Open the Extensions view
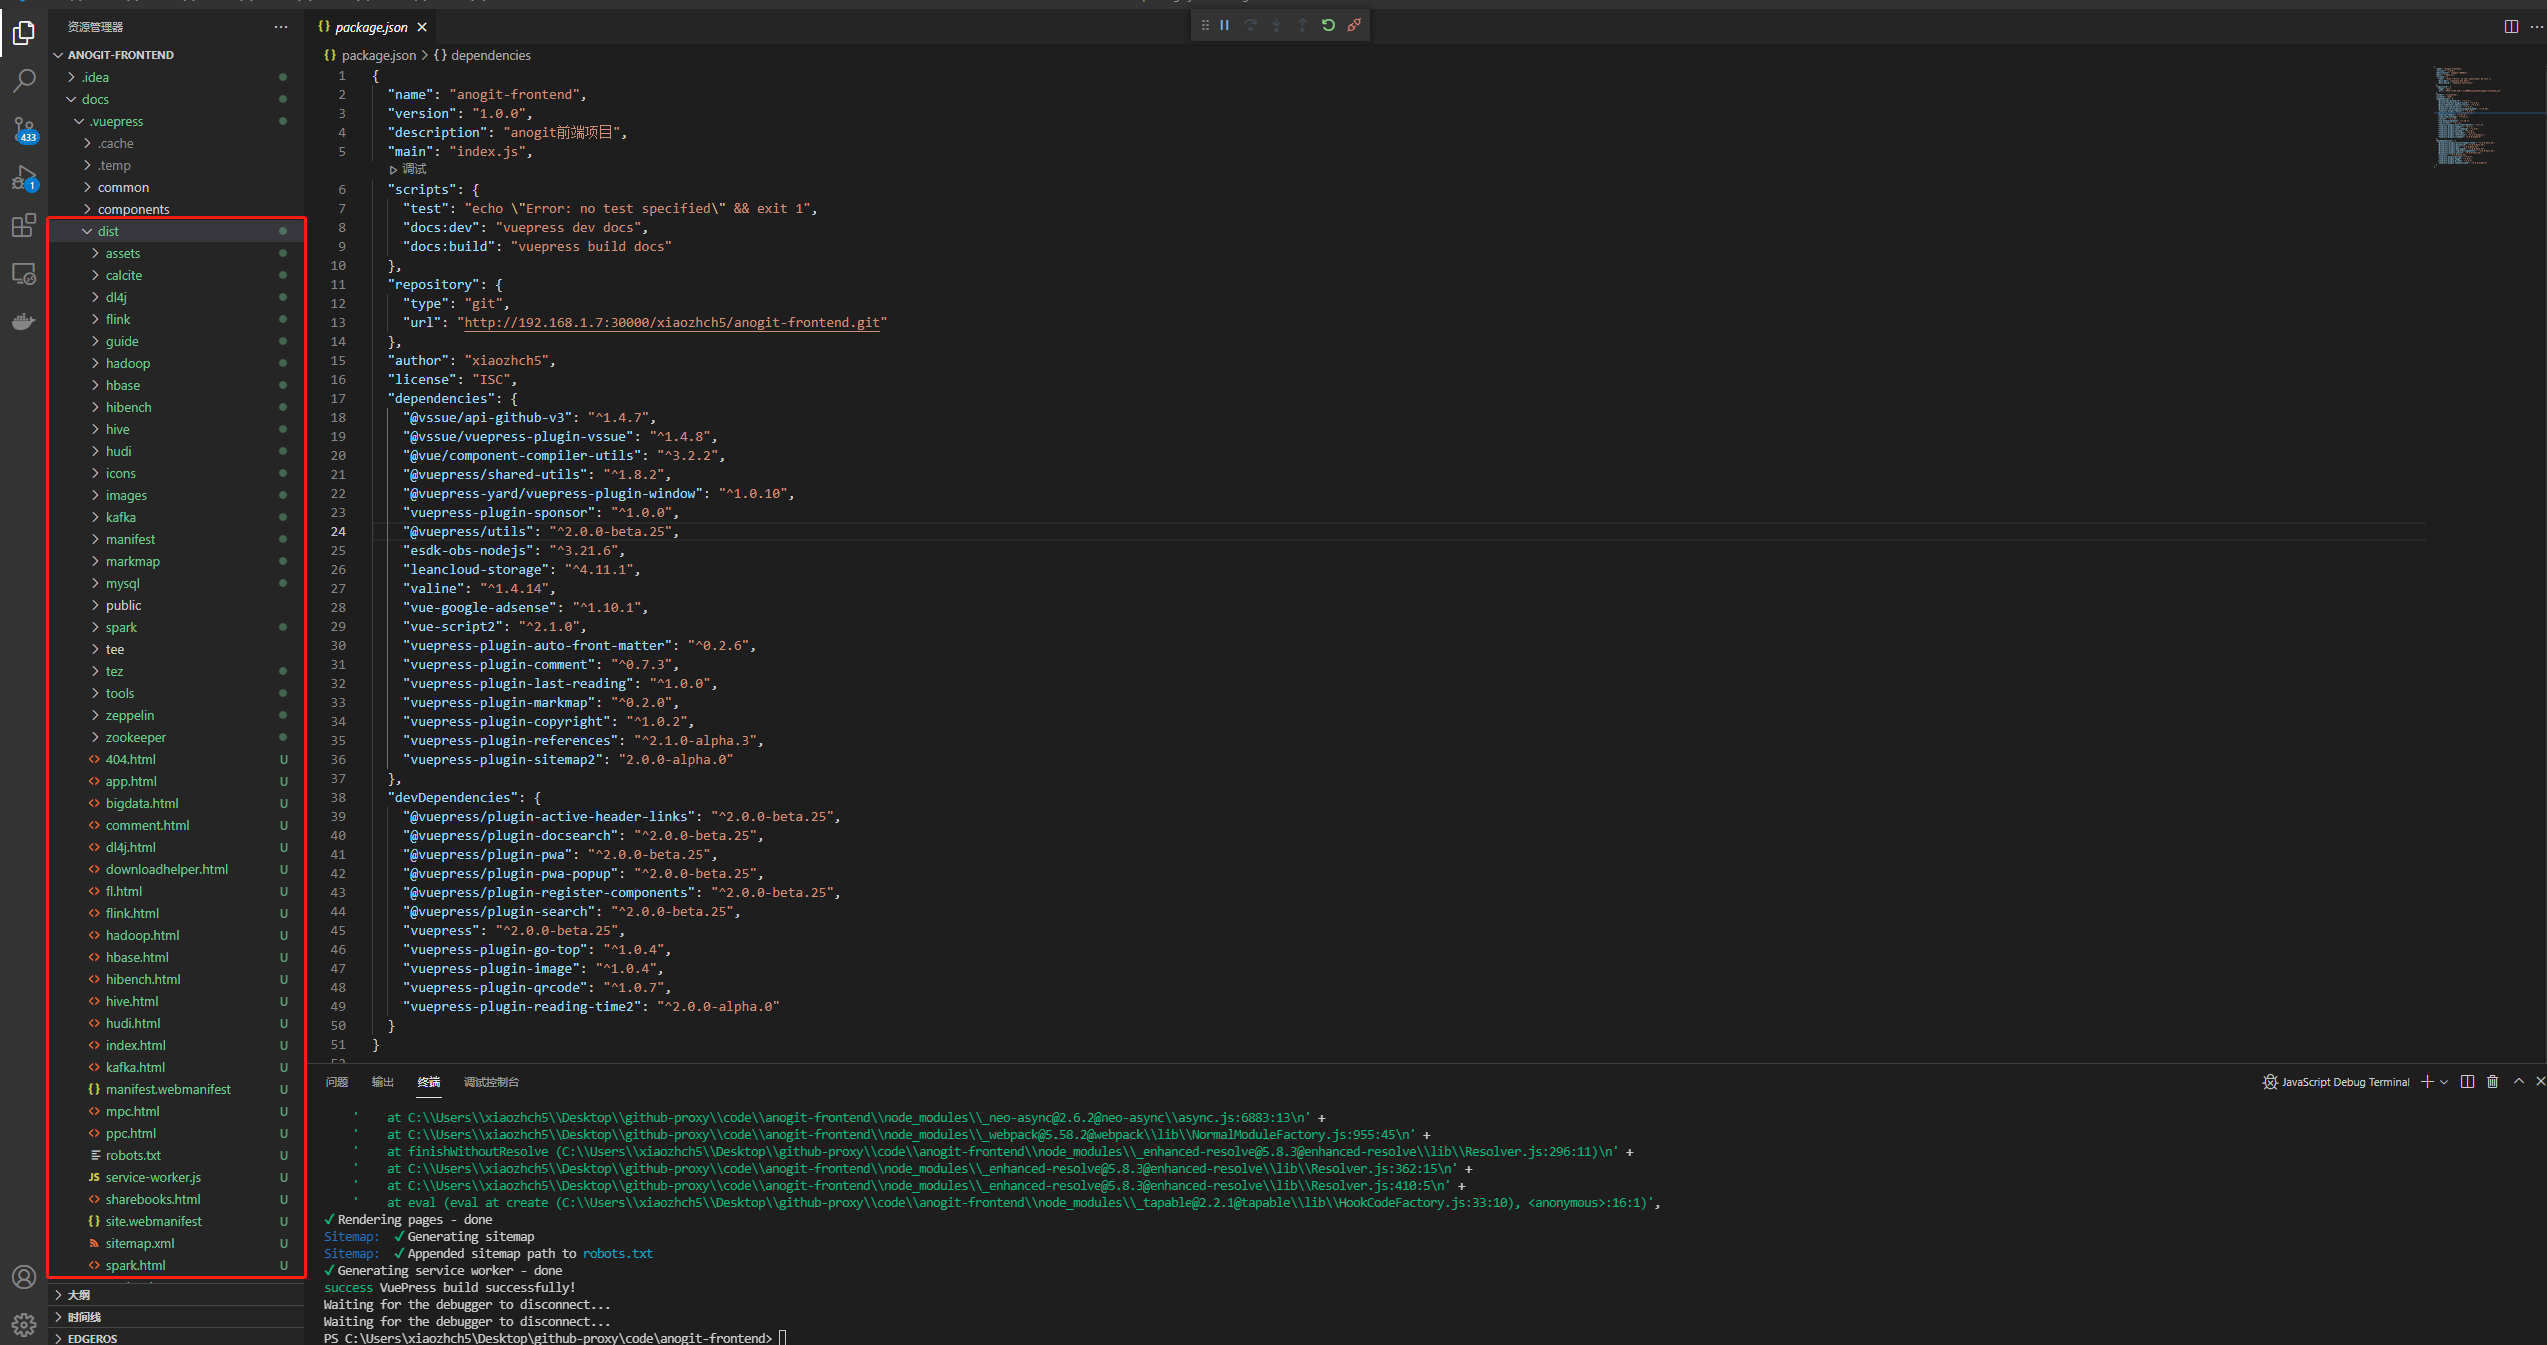Image resolution: width=2547 pixels, height=1345 pixels. tap(24, 226)
